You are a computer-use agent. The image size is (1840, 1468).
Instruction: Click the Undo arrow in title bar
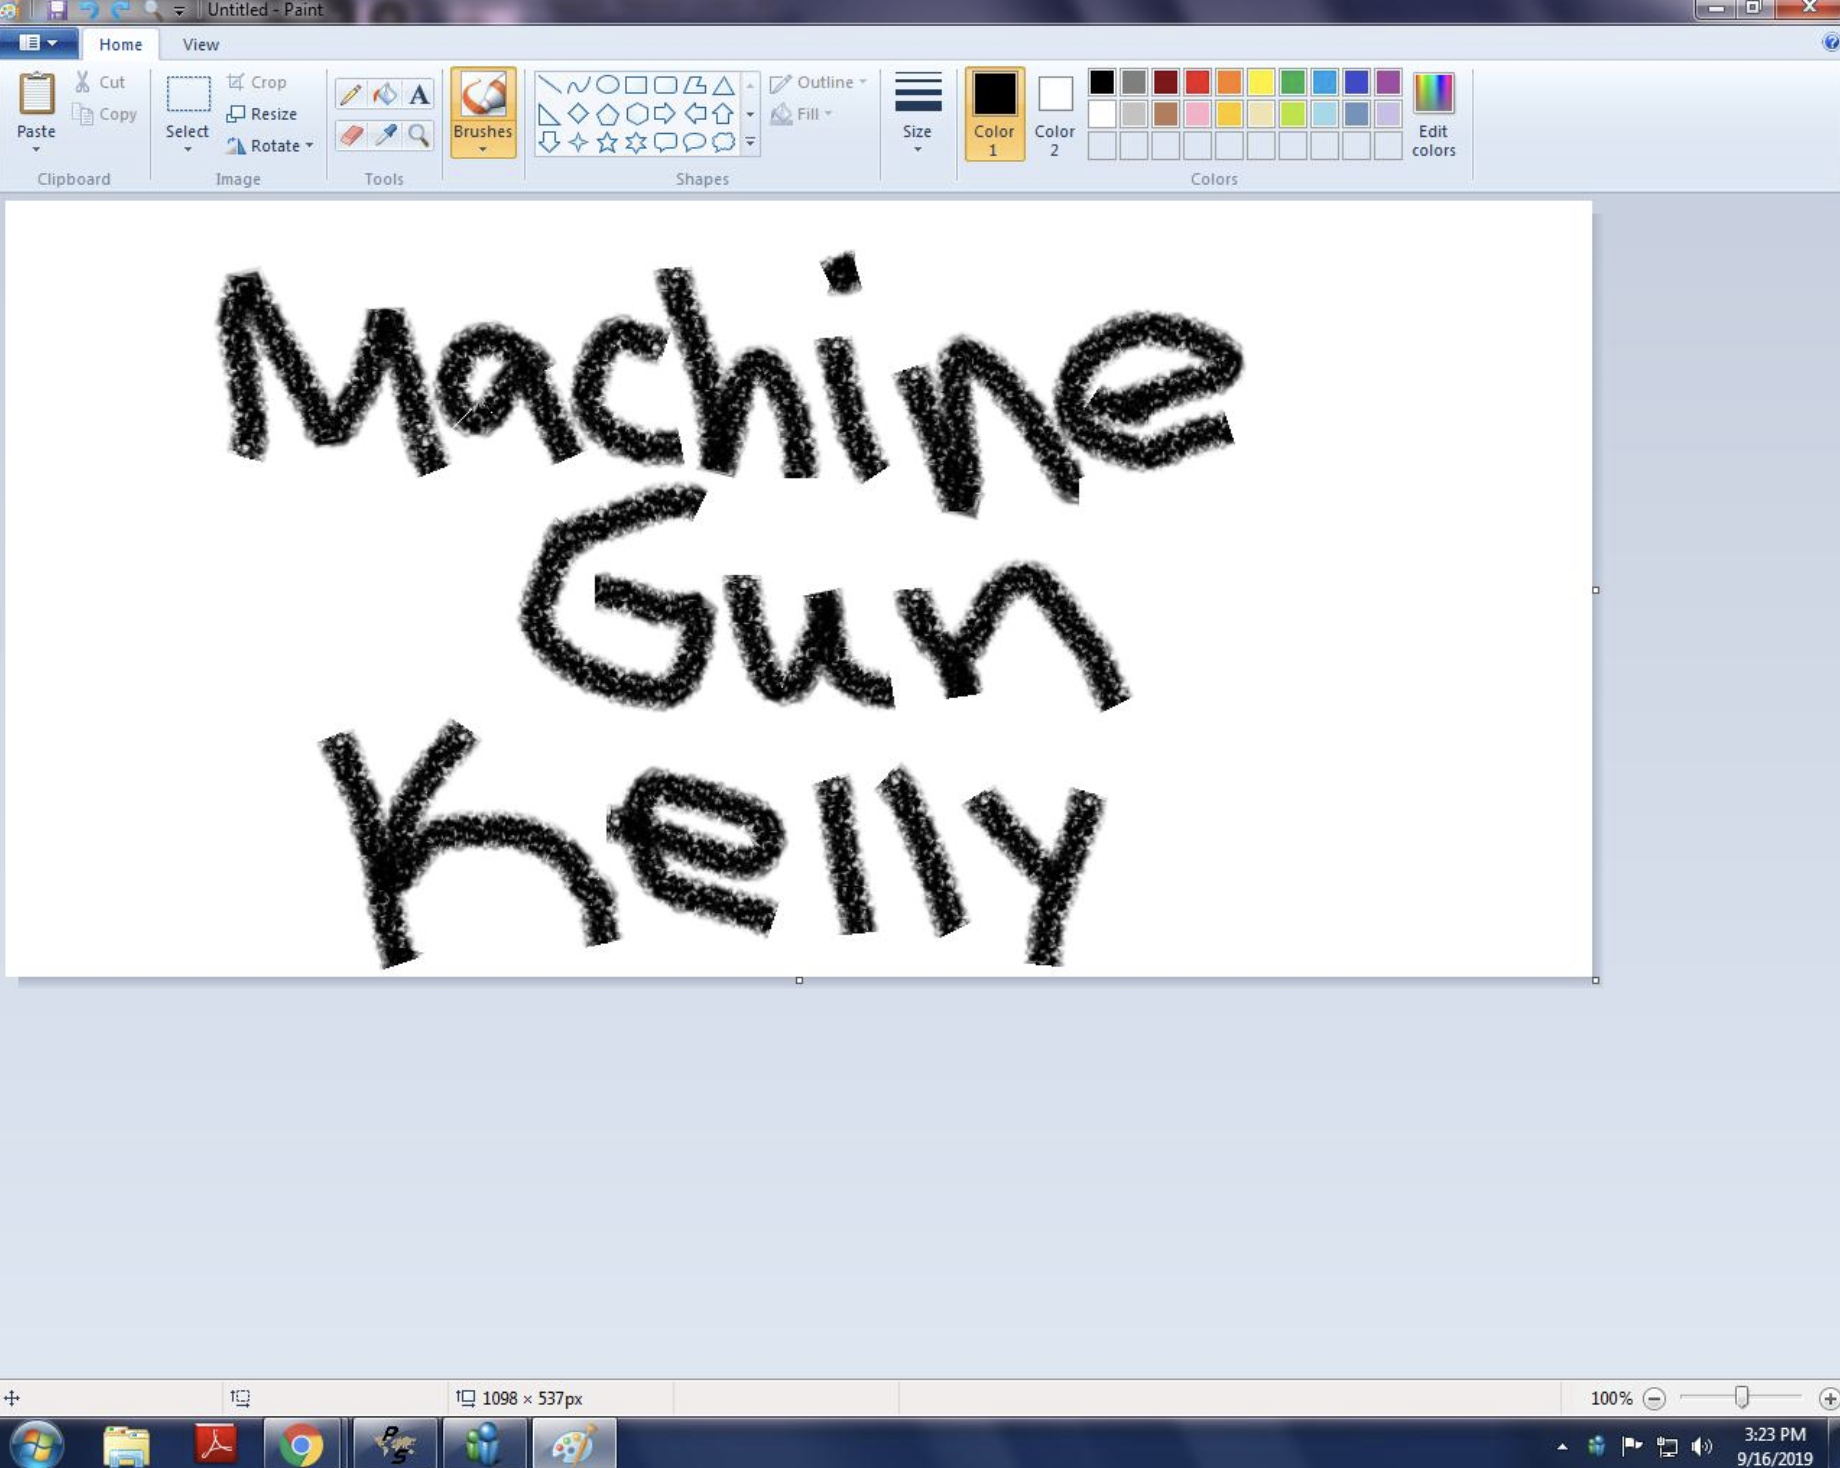(x=89, y=10)
